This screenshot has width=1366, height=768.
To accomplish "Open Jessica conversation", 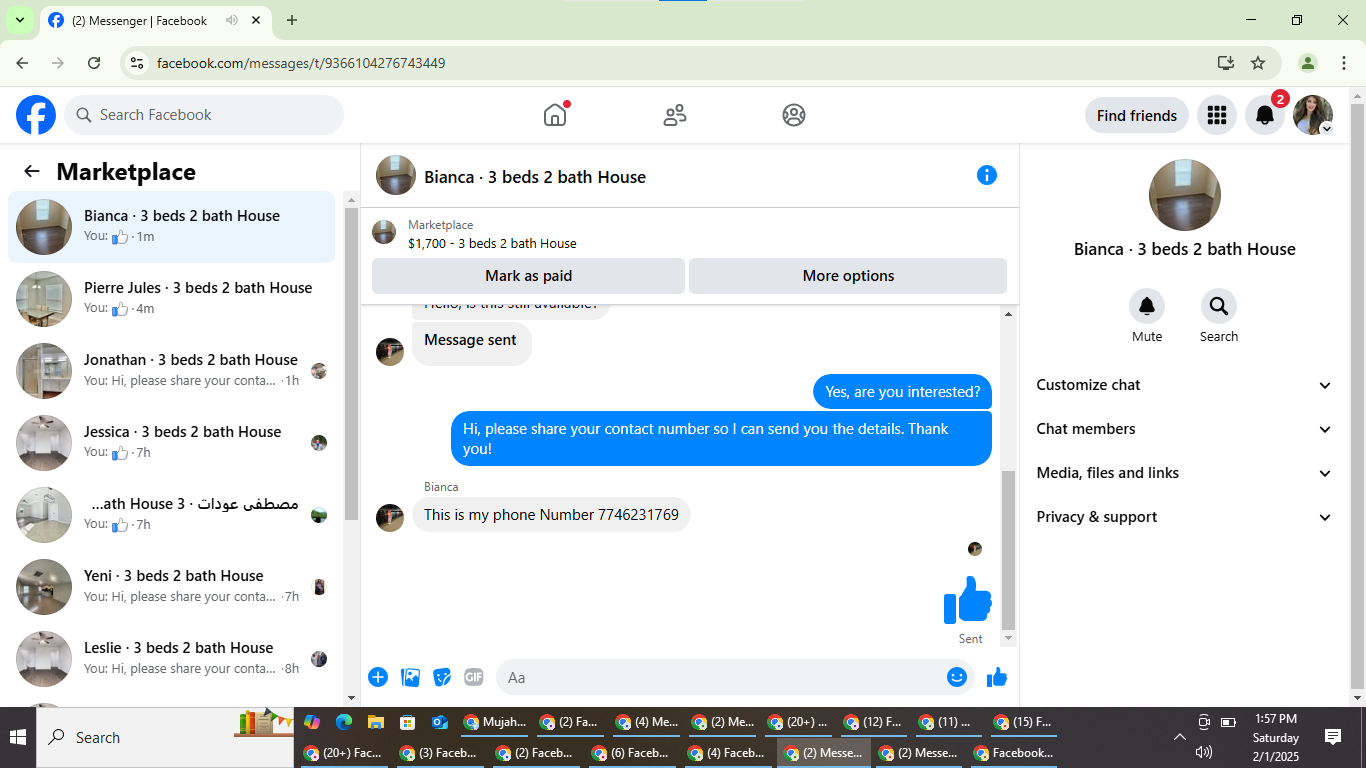I will pyautogui.click(x=172, y=443).
